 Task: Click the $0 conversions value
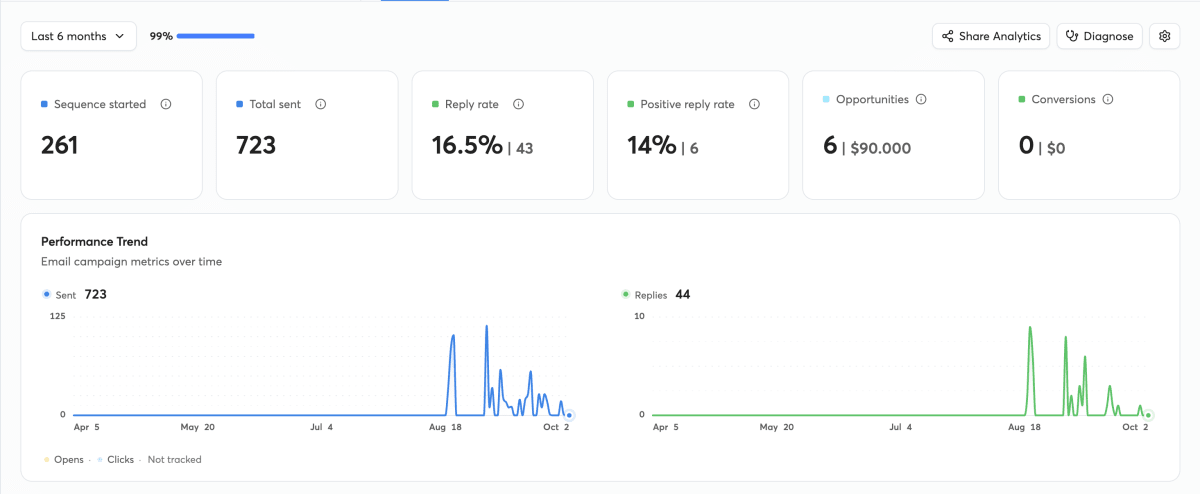pyautogui.click(x=1056, y=148)
